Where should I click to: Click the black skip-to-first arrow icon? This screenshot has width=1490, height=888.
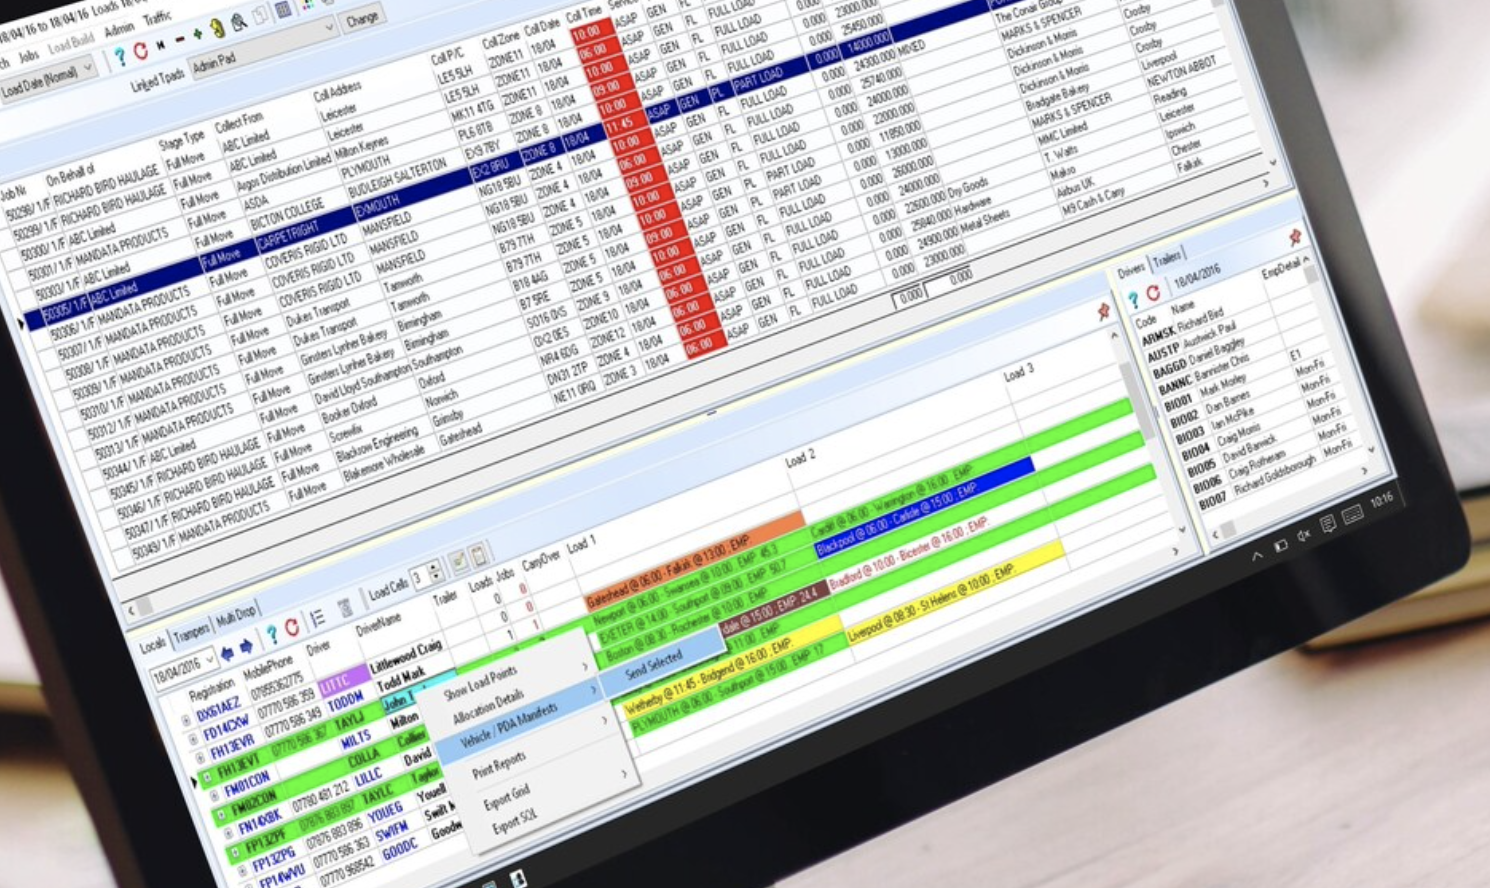coord(160,45)
